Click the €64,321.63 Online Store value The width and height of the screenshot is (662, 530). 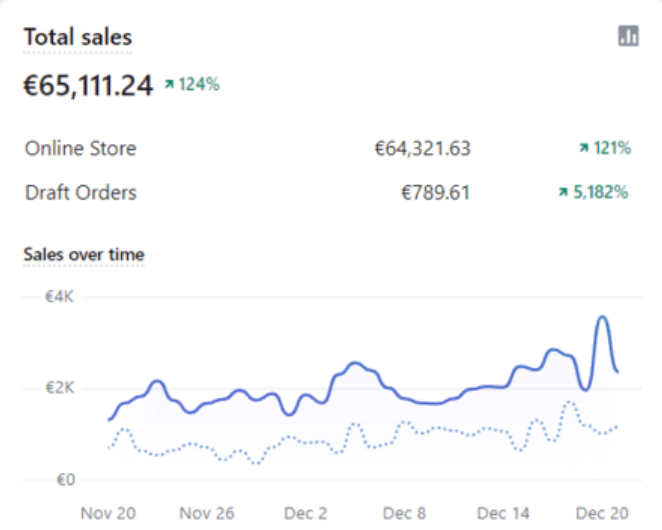[422, 149]
